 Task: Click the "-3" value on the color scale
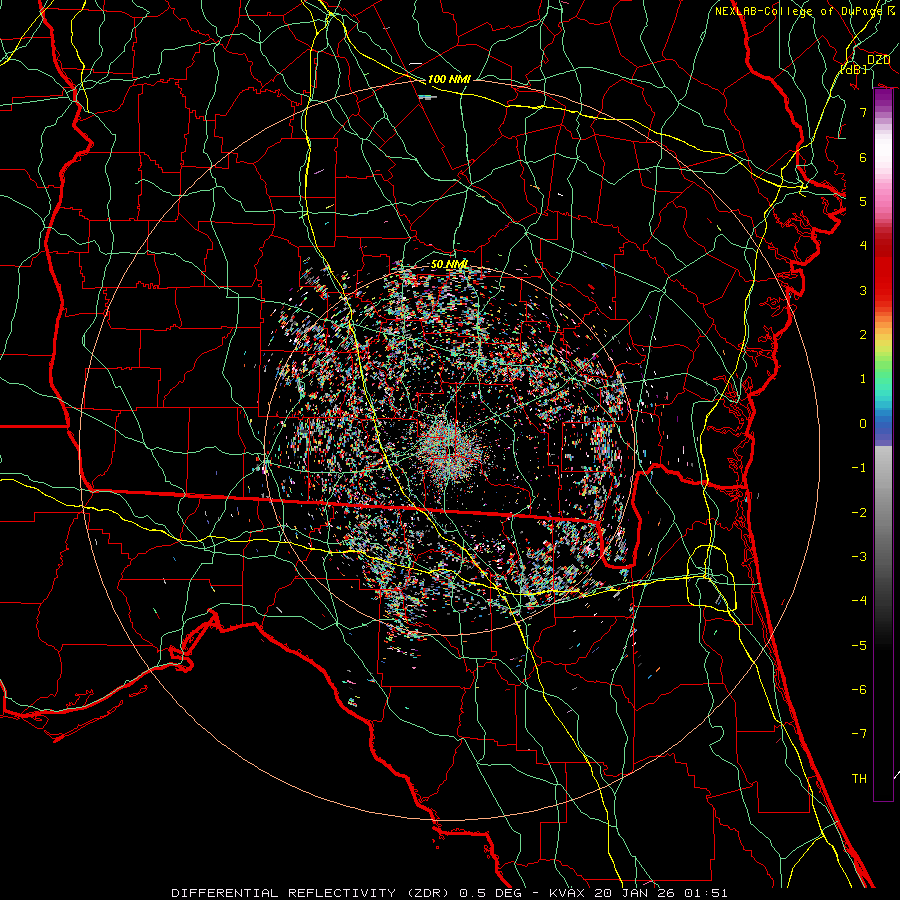pos(859,557)
